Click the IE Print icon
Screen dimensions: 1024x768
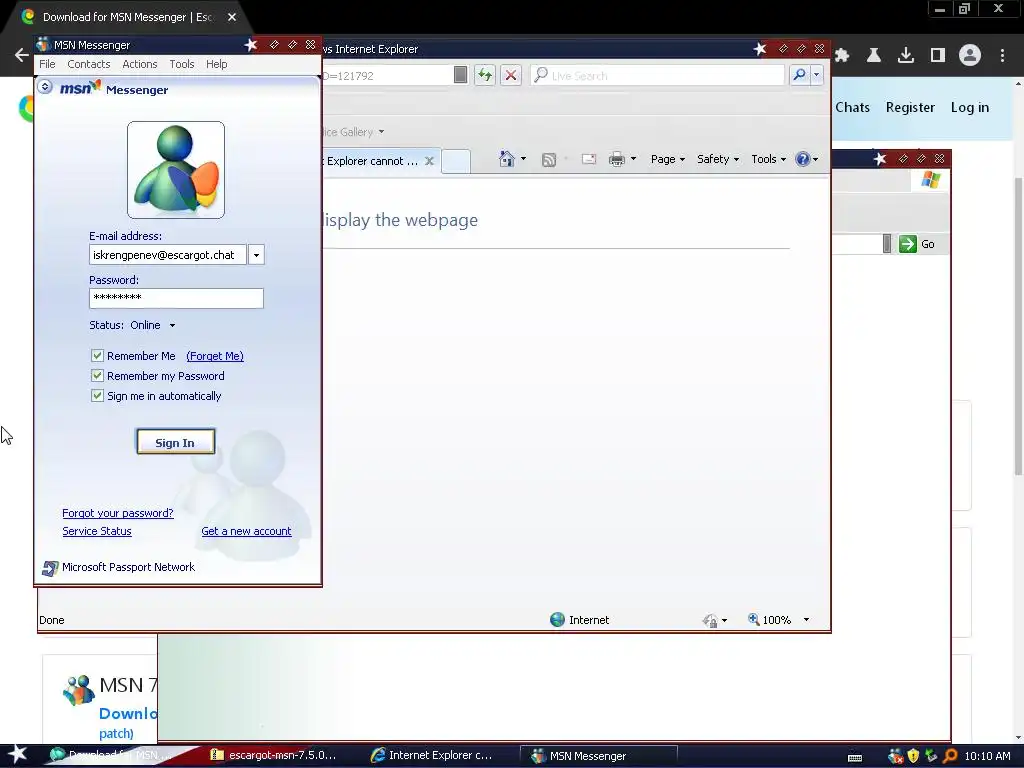[616, 159]
